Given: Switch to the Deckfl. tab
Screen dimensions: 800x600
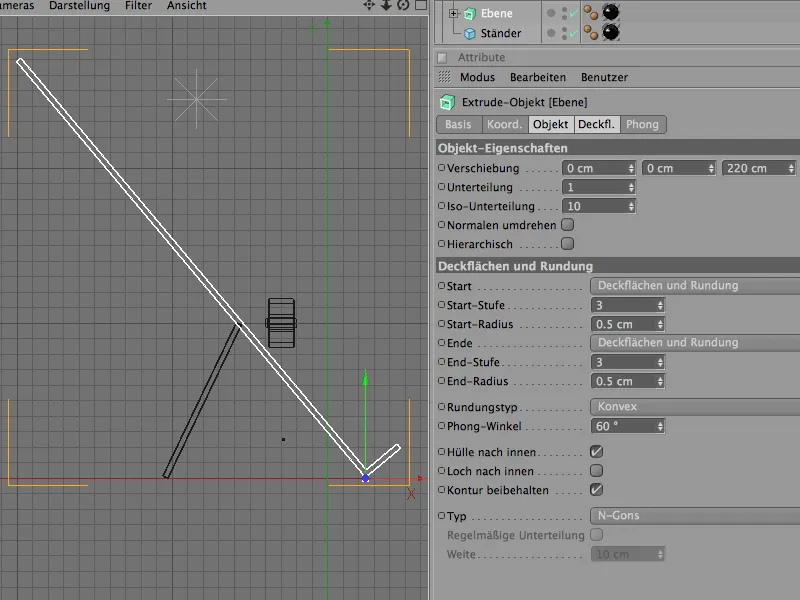Looking at the screenshot, I should (x=596, y=125).
